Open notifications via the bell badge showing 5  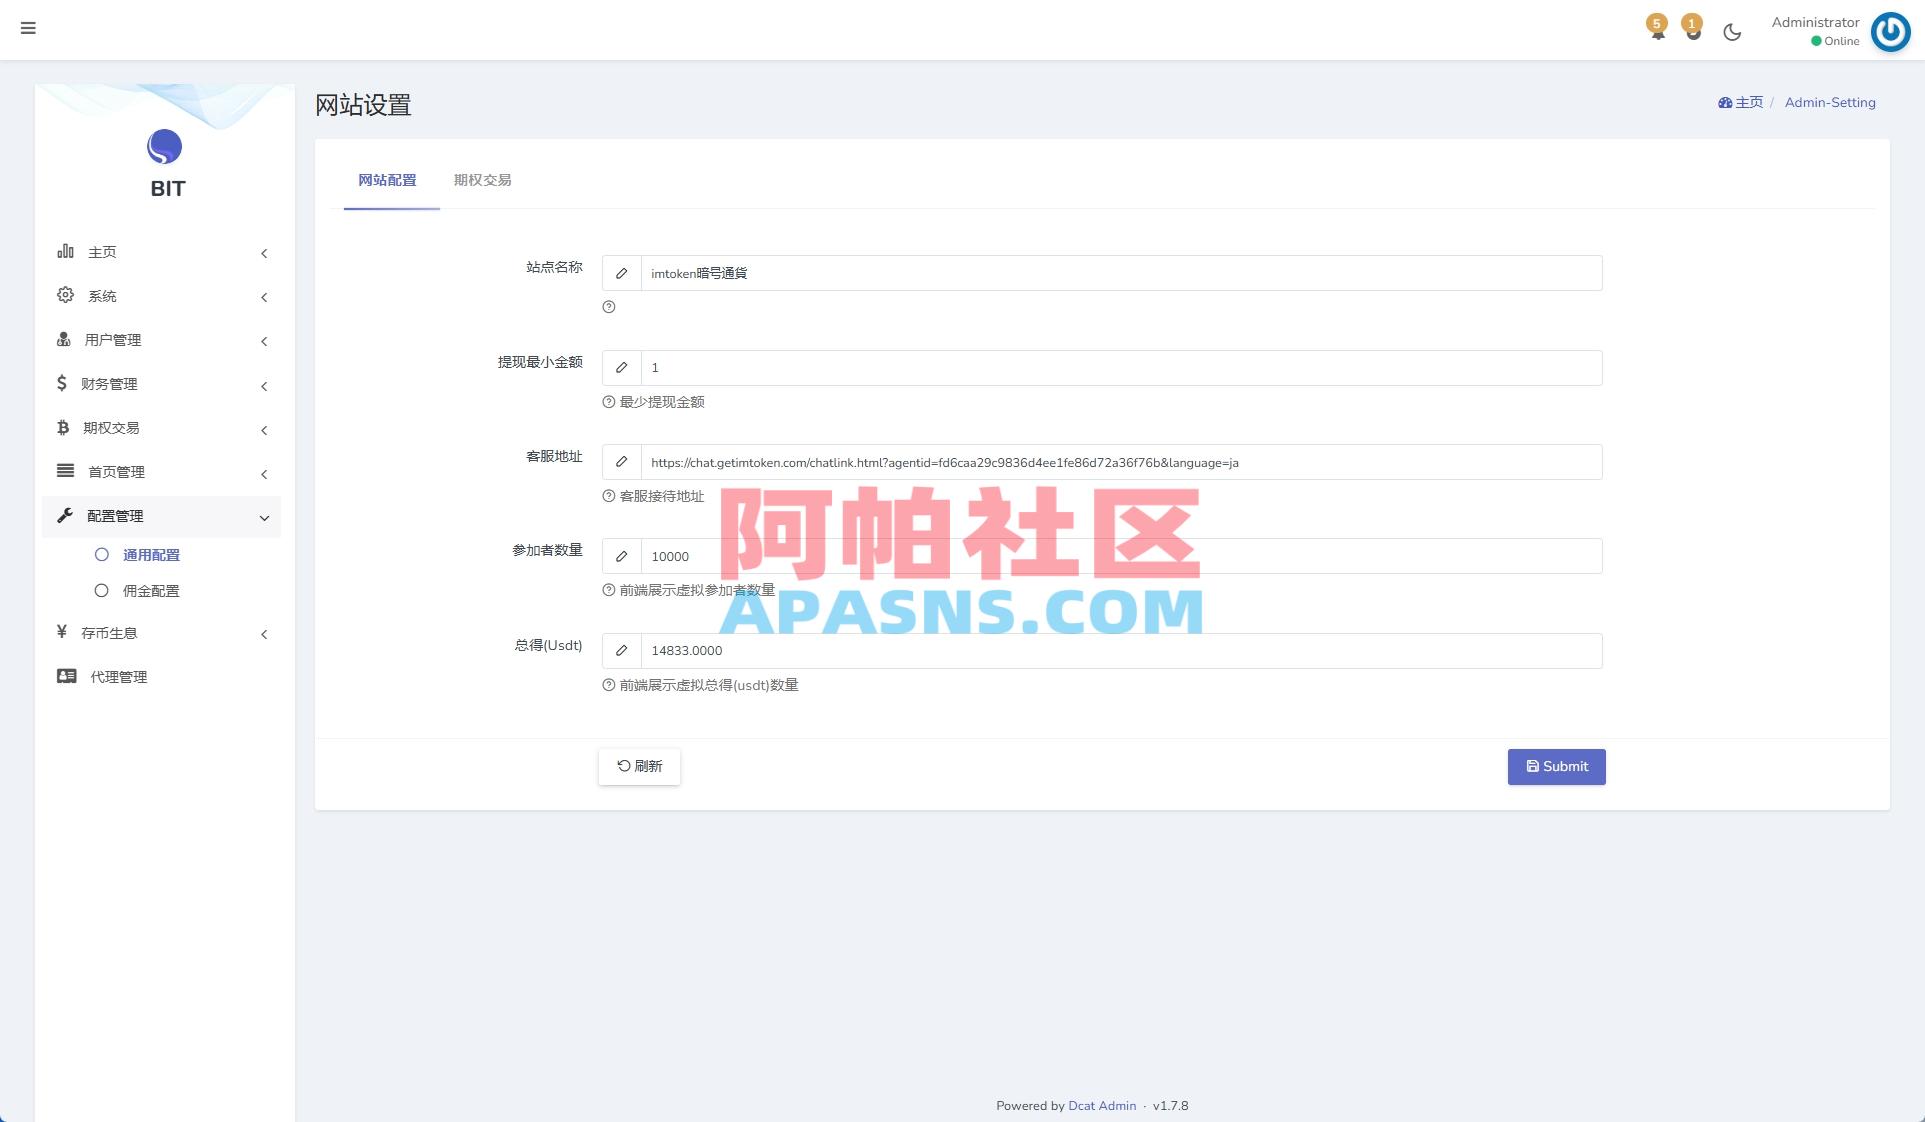pos(1657,28)
